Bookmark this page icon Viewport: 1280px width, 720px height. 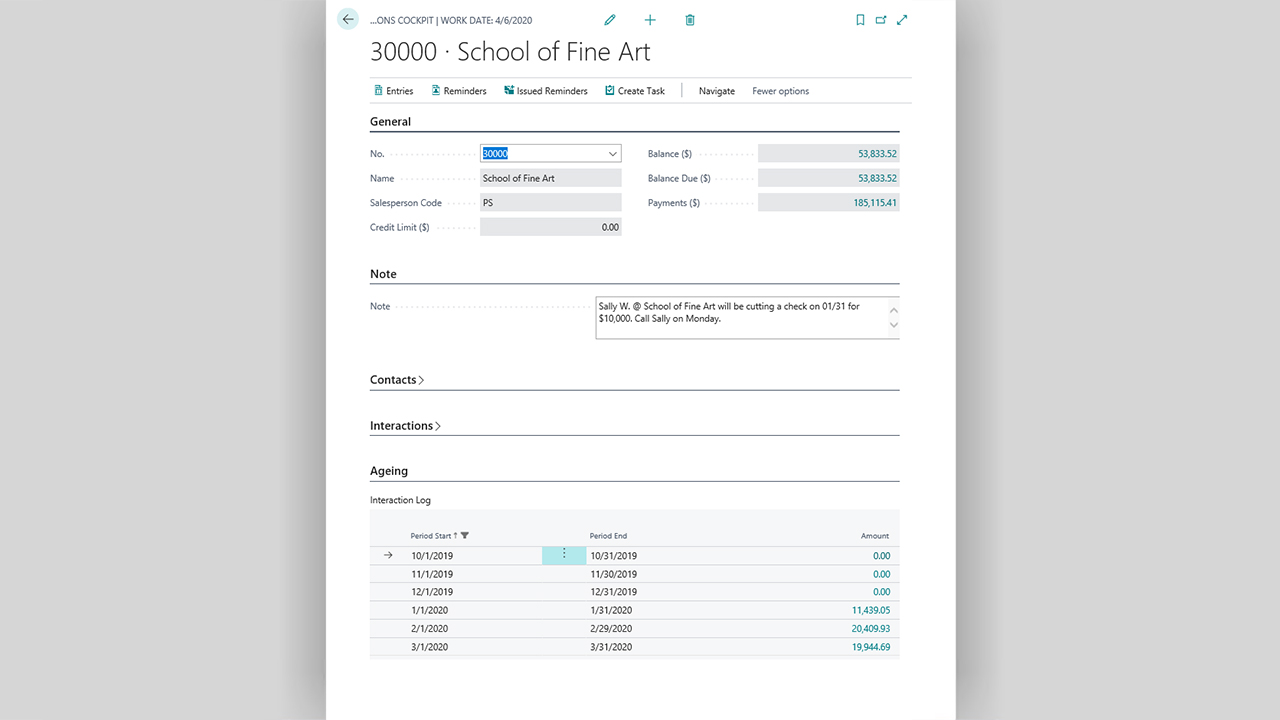pos(860,20)
